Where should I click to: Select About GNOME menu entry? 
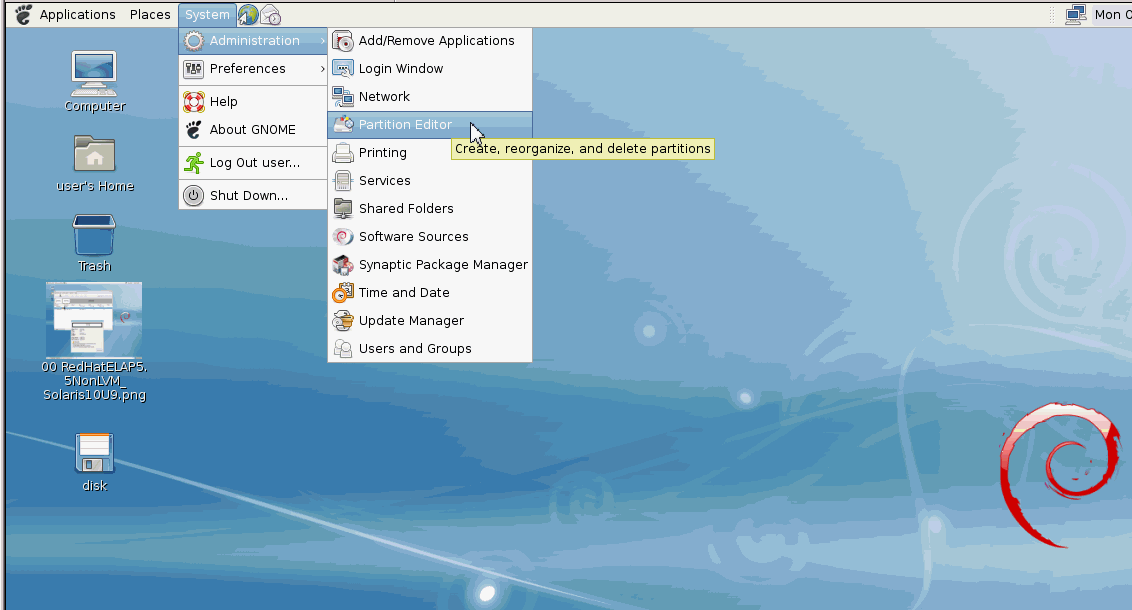point(253,130)
